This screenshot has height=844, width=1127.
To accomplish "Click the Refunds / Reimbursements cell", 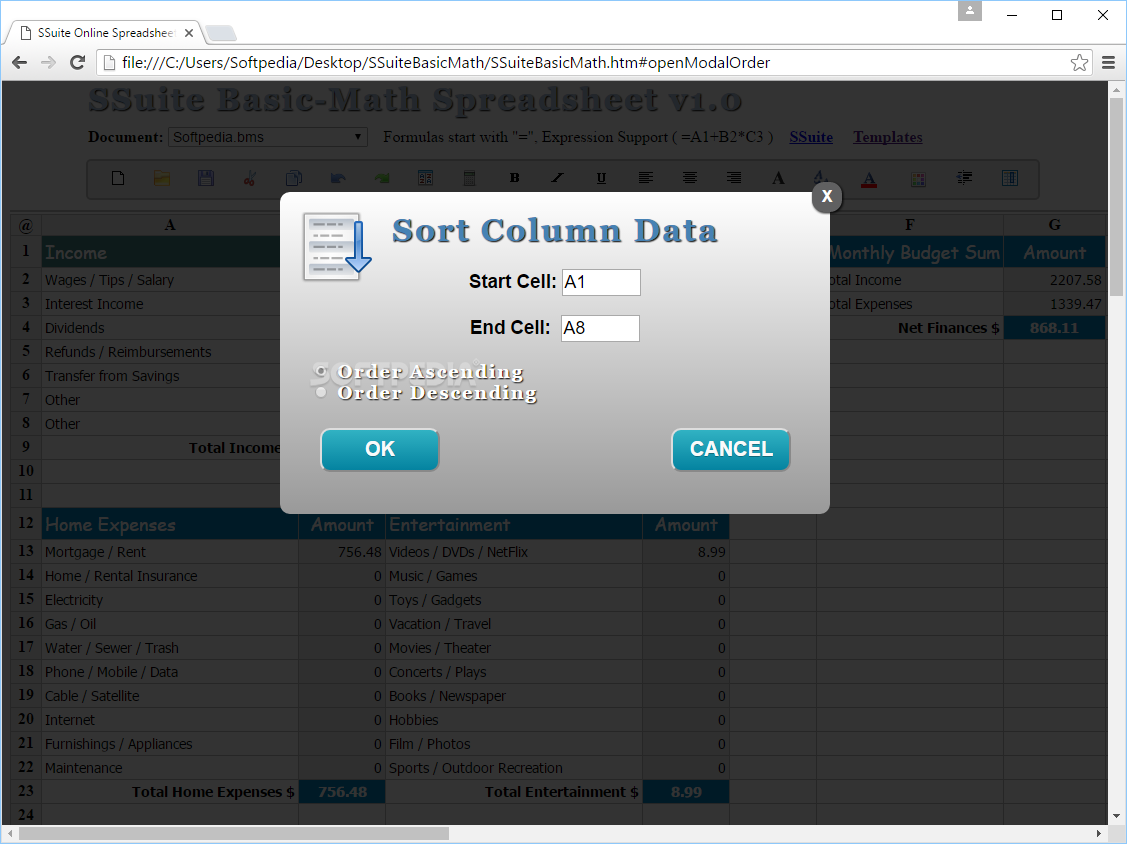I will (x=161, y=352).
